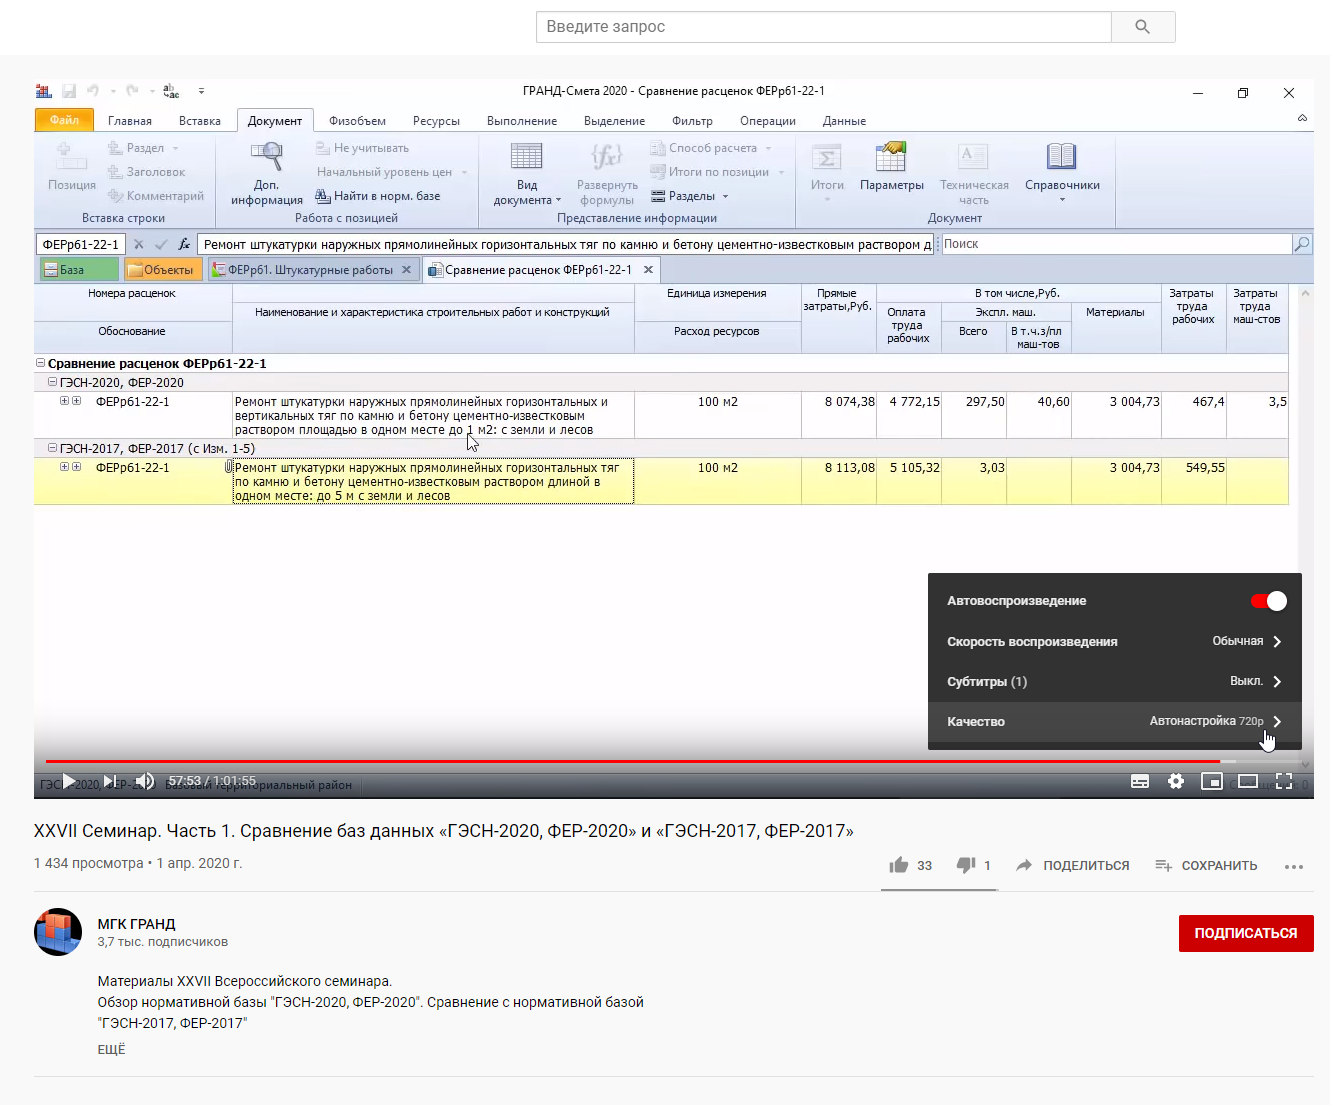Viewport: 1330px width, 1105px height.
Task: Skip to the next video
Action: tap(110, 781)
